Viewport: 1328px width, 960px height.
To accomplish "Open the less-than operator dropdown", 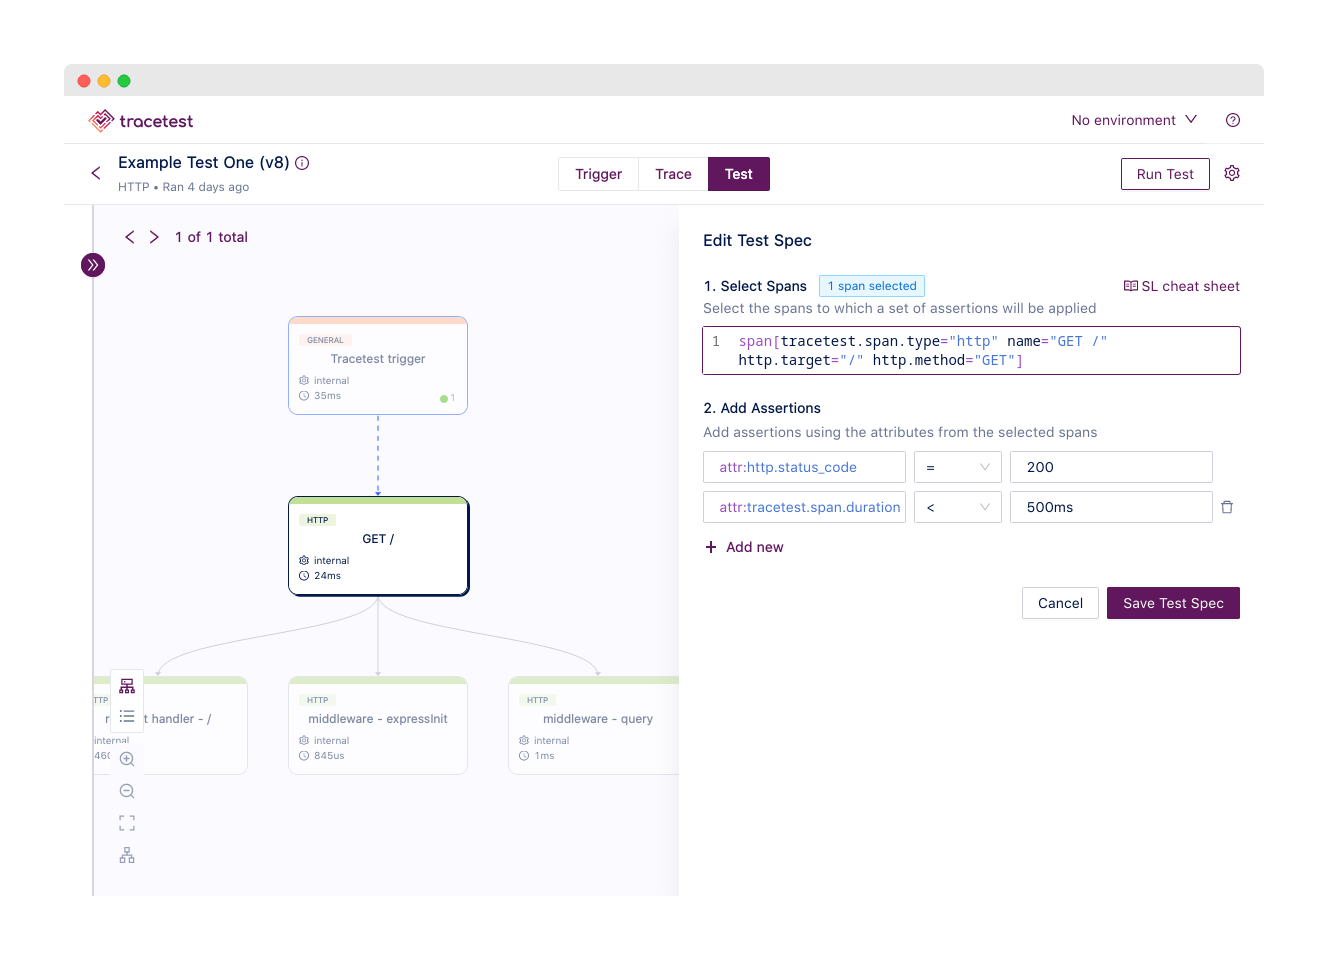I will 957,507.
